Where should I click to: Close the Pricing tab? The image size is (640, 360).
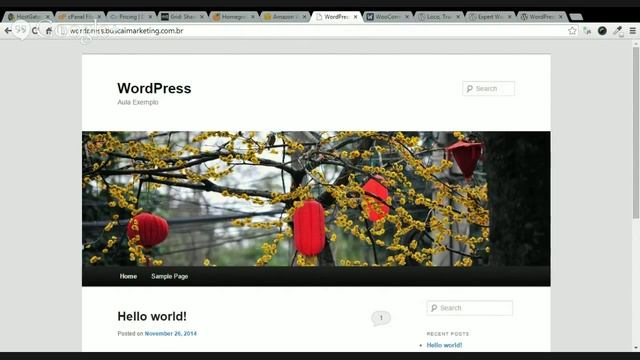(x=150, y=17)
